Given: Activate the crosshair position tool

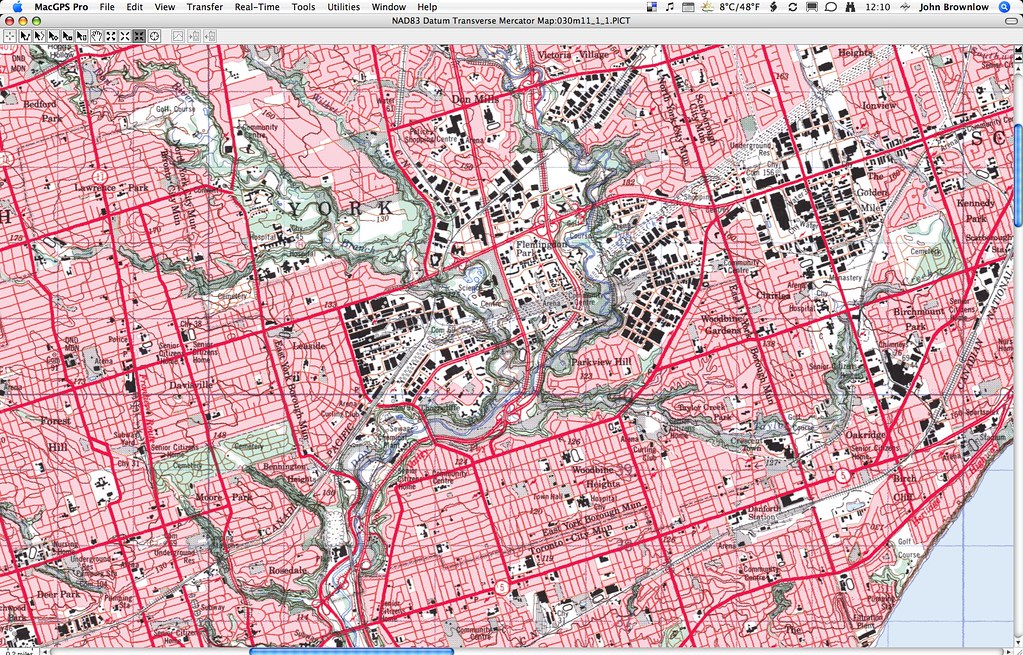Looking at the screenshot, I should coord(9,35).
